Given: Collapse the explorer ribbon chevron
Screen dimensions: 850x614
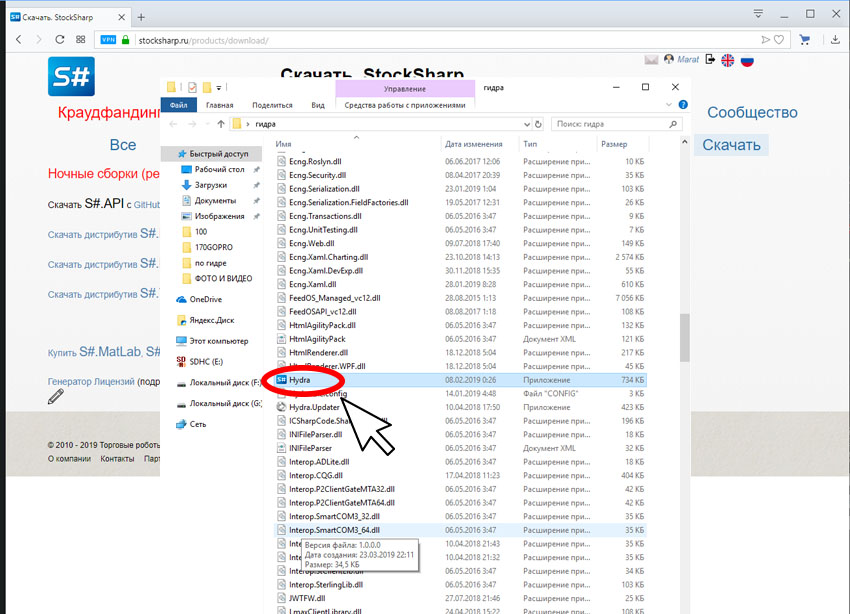Looking at the screenshot, I should [668, 105].
